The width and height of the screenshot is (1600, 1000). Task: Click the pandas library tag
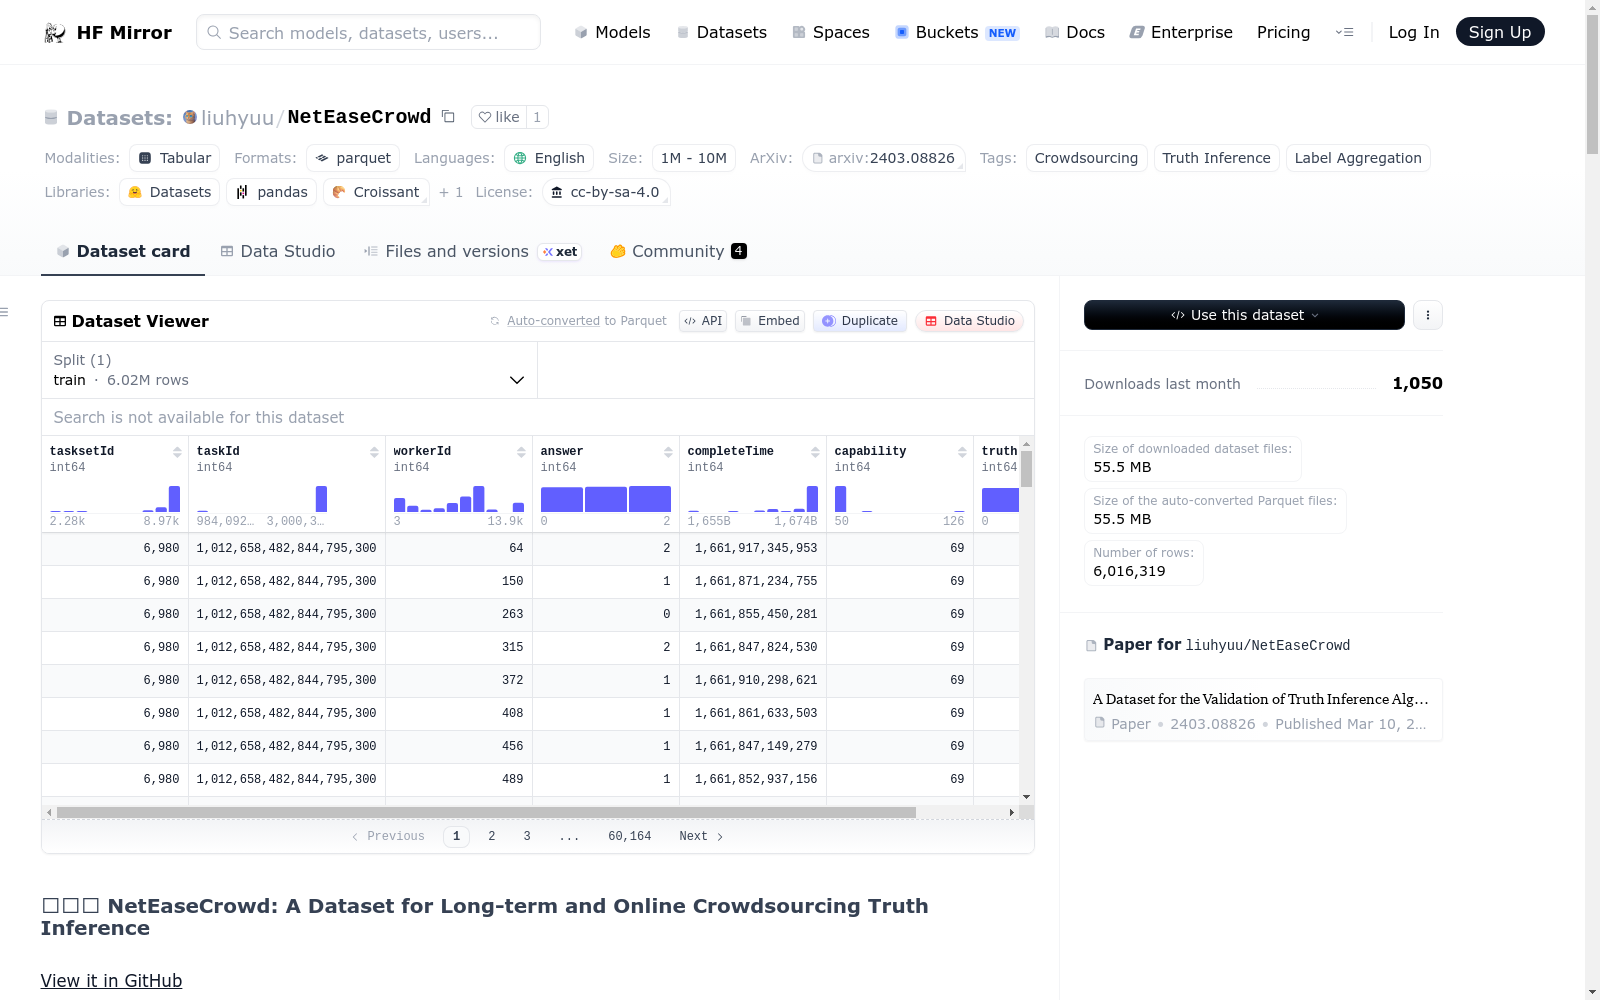tap(272, 192)
